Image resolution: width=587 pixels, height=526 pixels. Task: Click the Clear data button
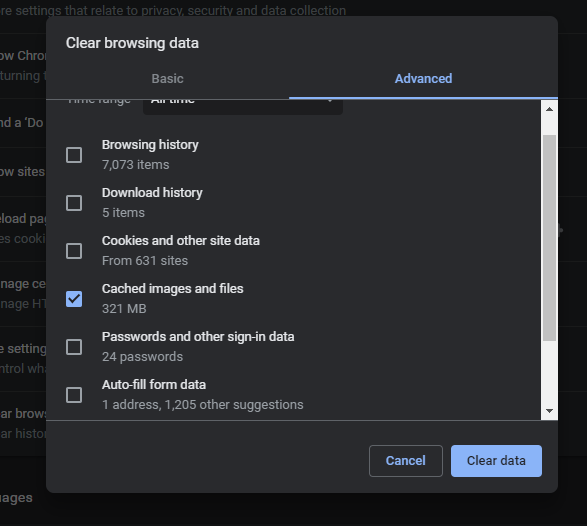[496, 461]
